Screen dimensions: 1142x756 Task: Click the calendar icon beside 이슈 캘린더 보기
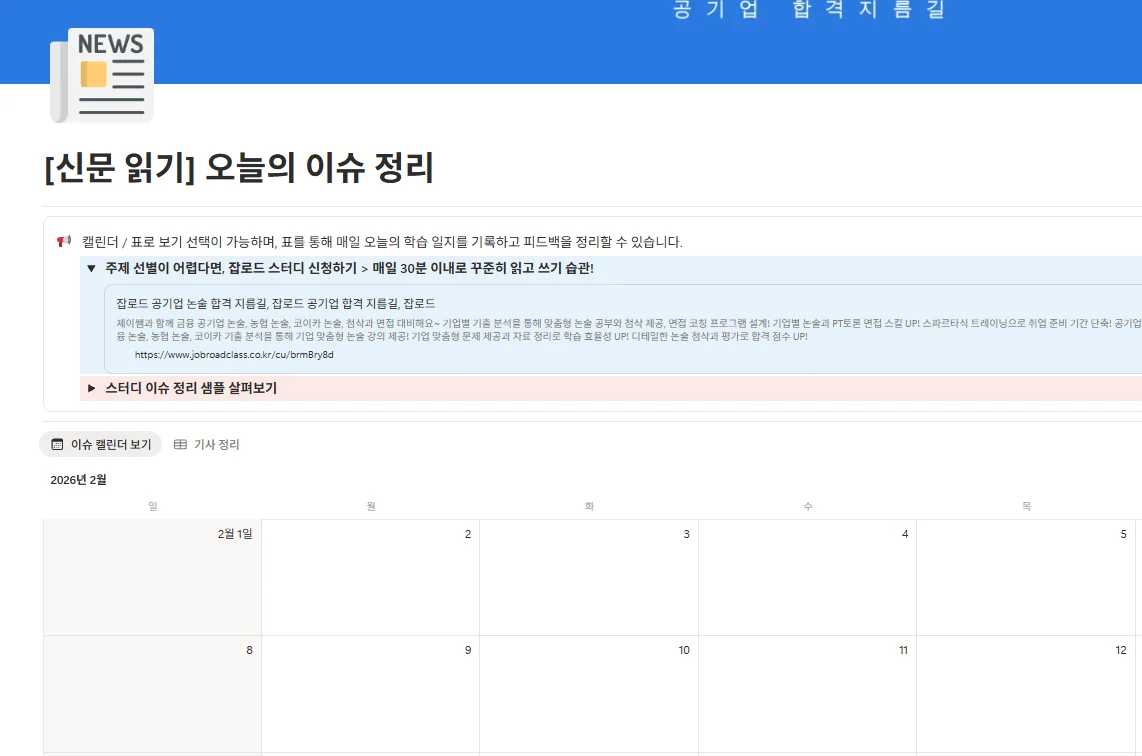59,443
